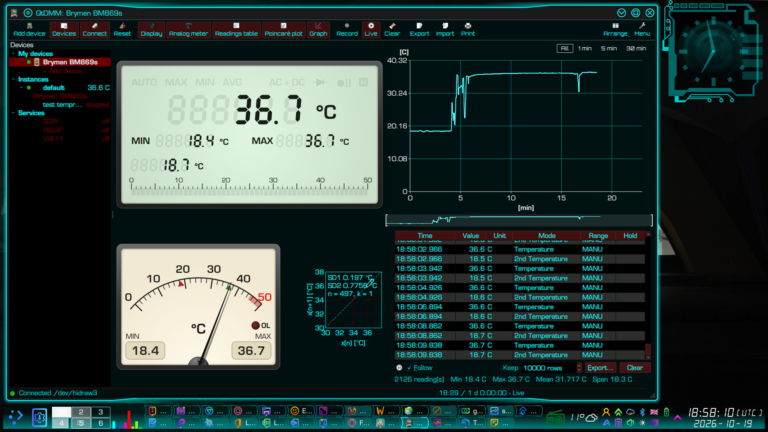This screenshot has width=768, height=432.
Task: Click the '+ Add device...' tree entry
Action: (66, 71)
